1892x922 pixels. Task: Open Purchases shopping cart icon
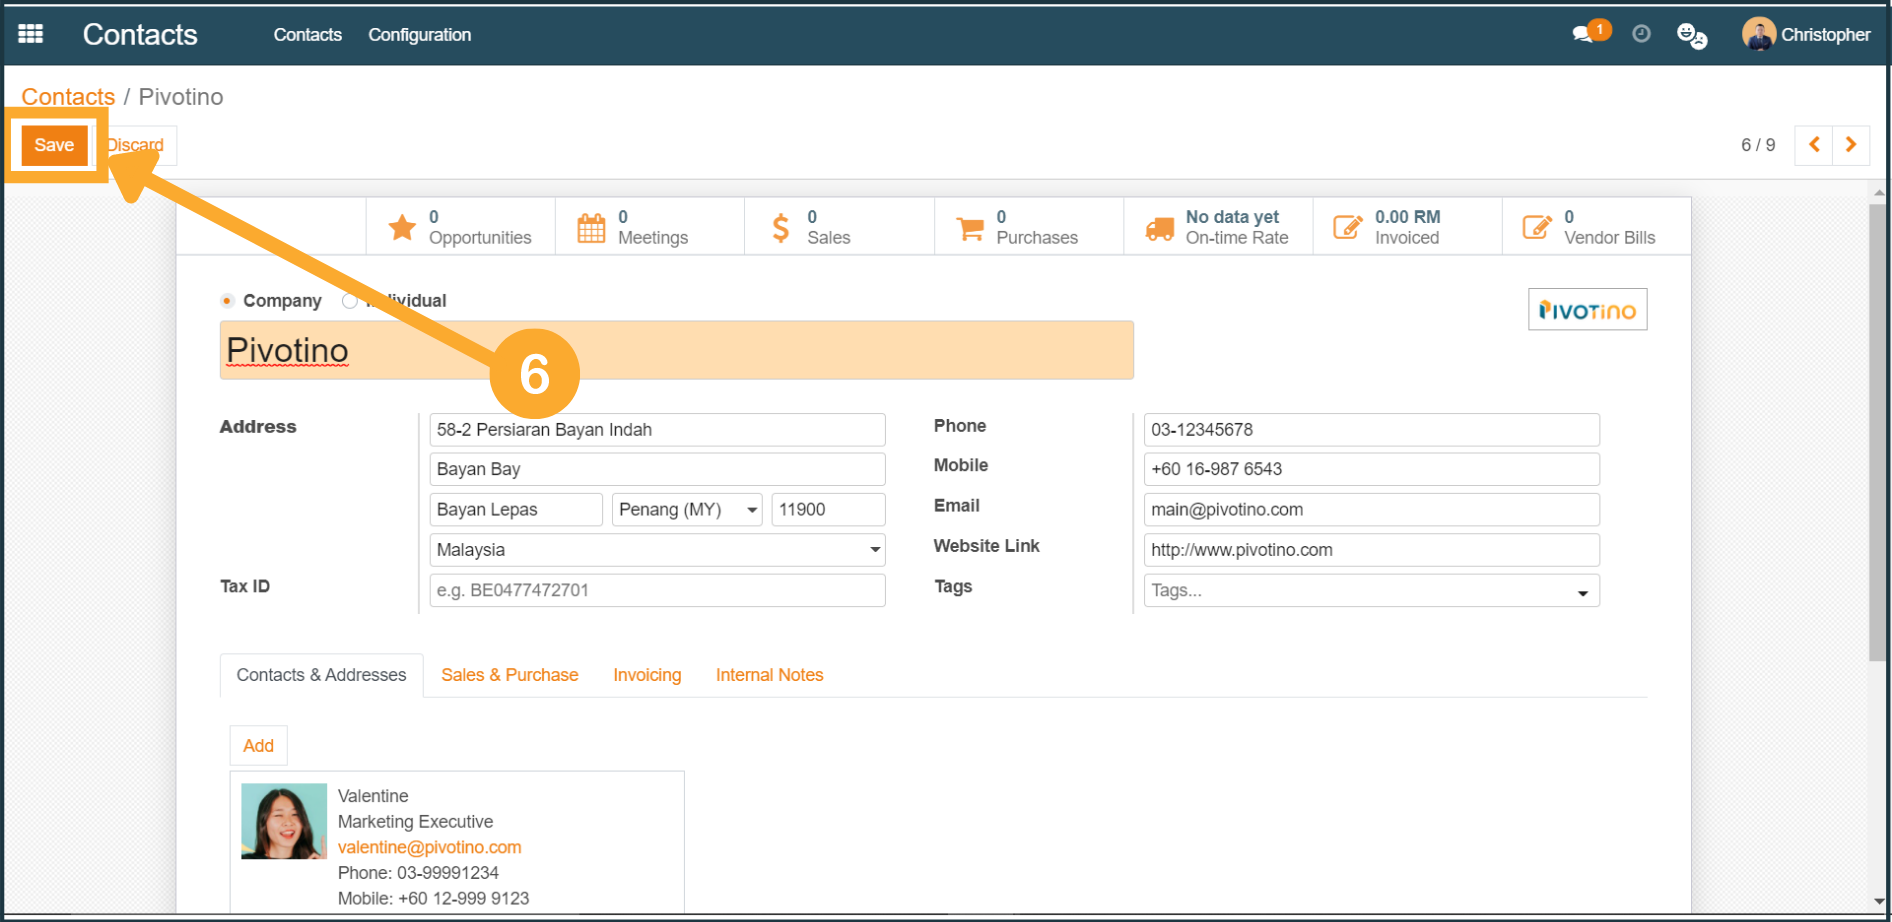pyautogui.click(x=969, y=228)
